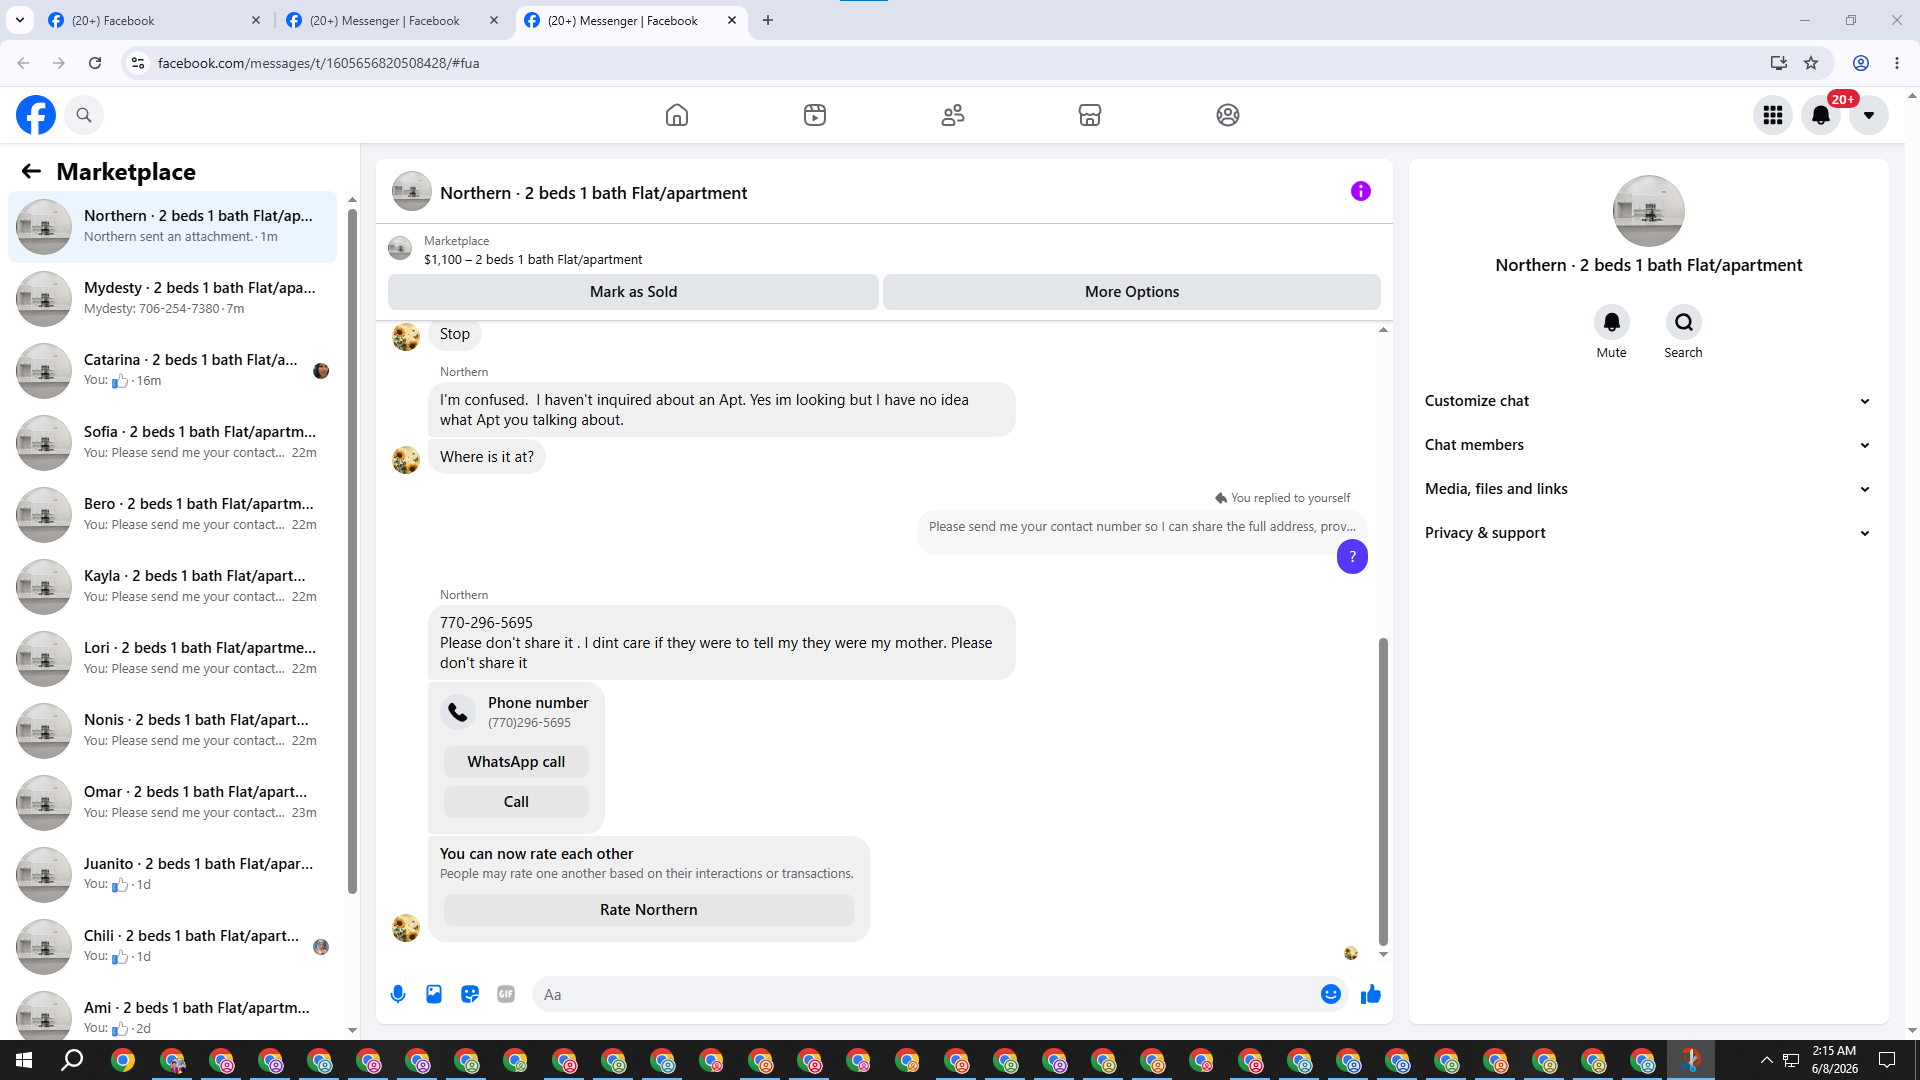Open the emoji picker smiley icon
The image size is (1920, 1080).
(1331, 994)
